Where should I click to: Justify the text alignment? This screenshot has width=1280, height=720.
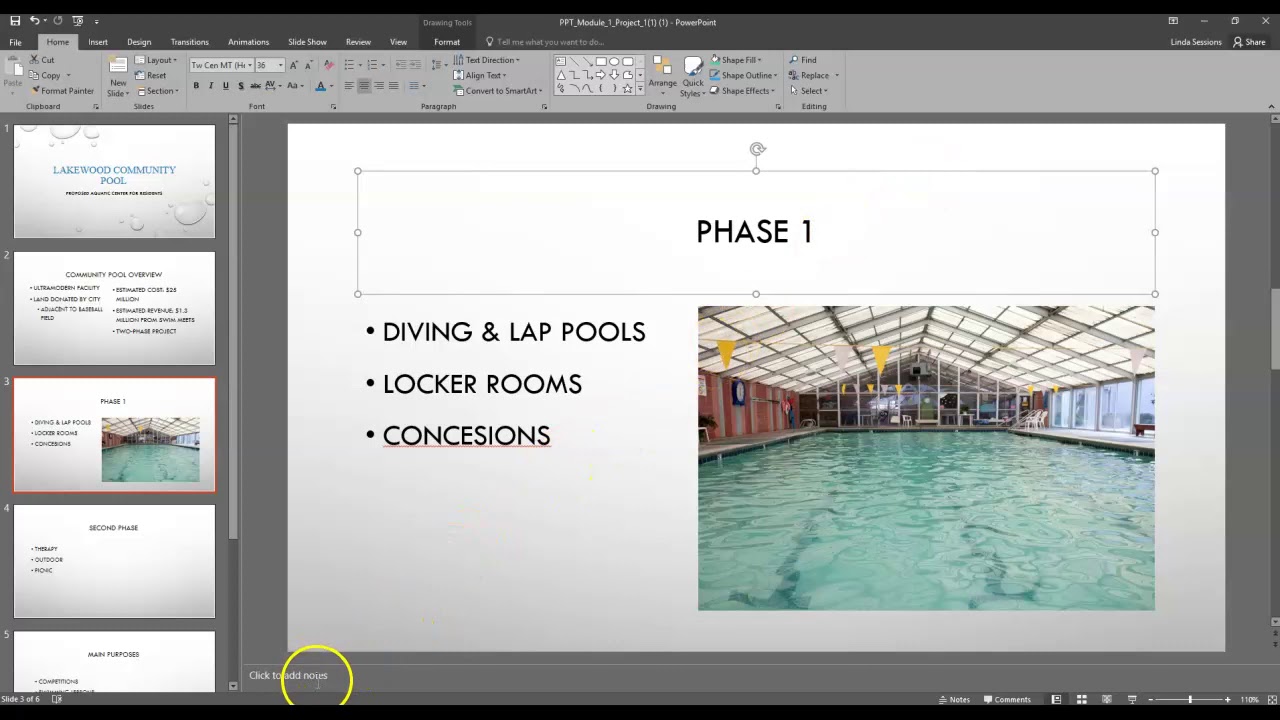pos(393,86)
